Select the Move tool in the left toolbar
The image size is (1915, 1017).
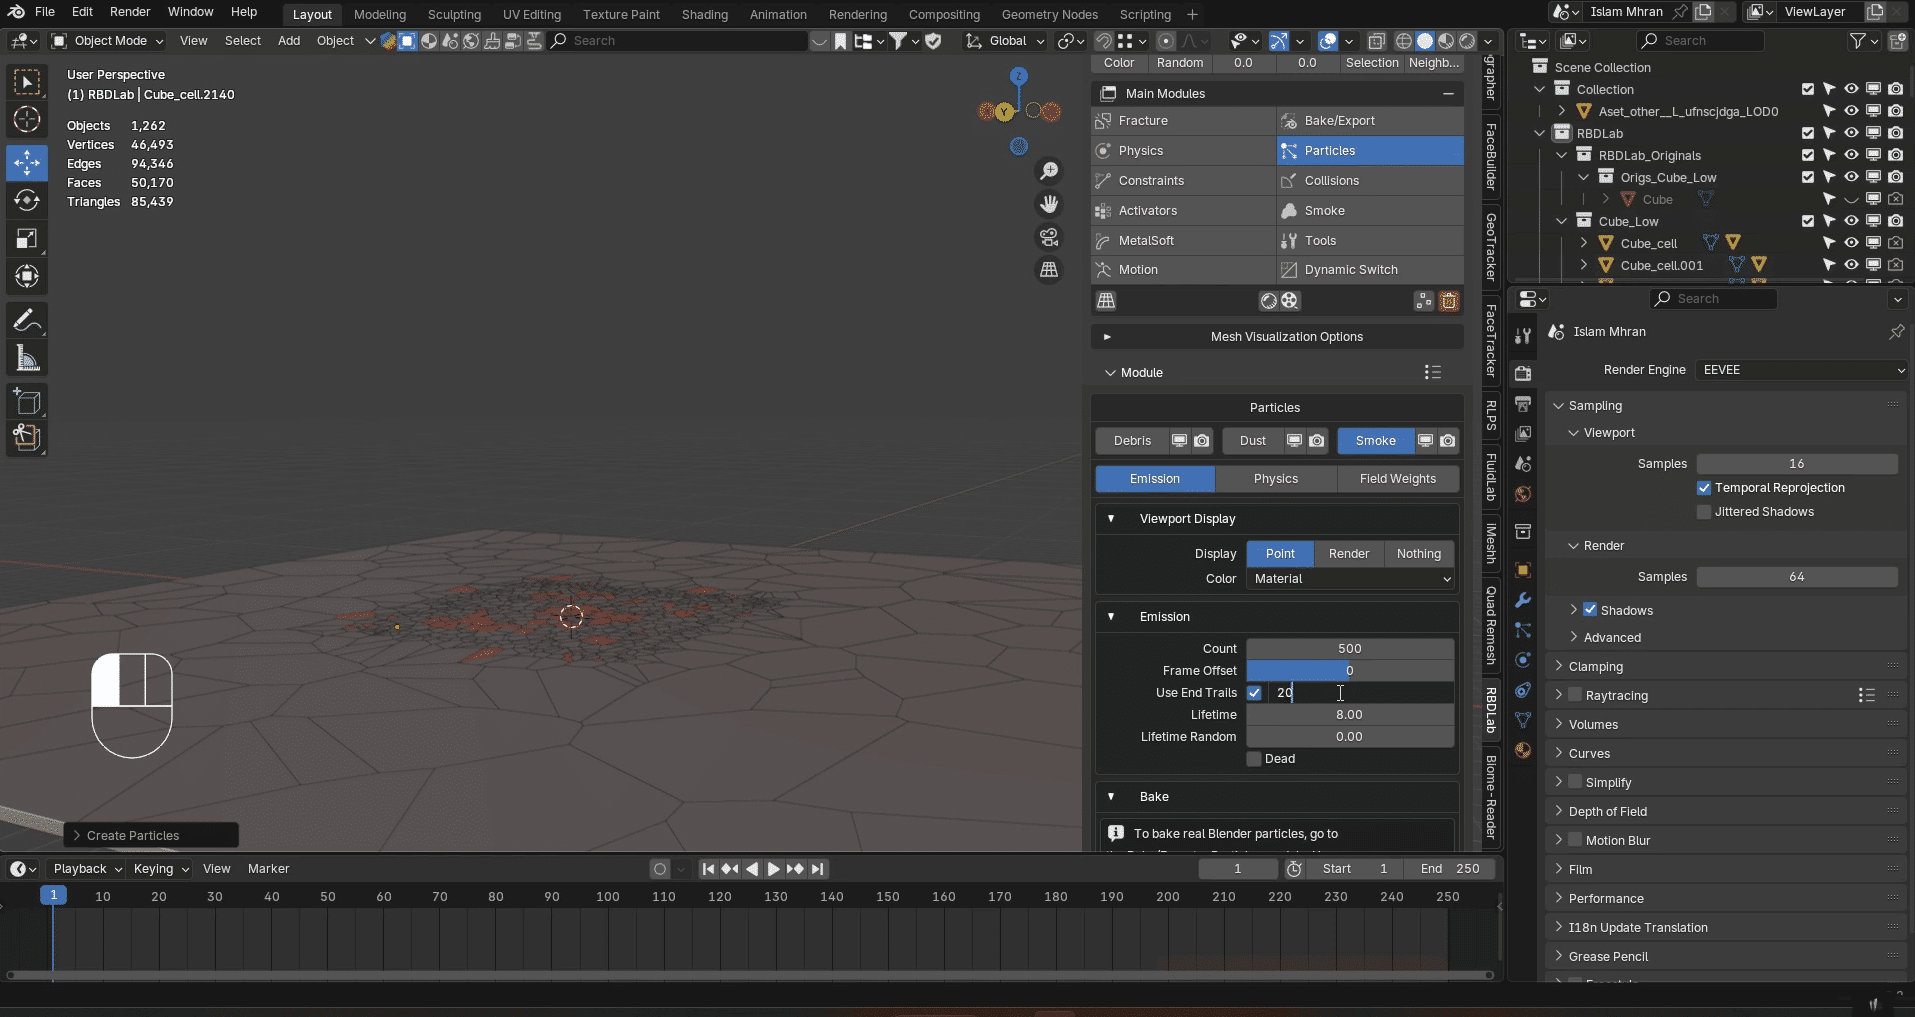27,163
